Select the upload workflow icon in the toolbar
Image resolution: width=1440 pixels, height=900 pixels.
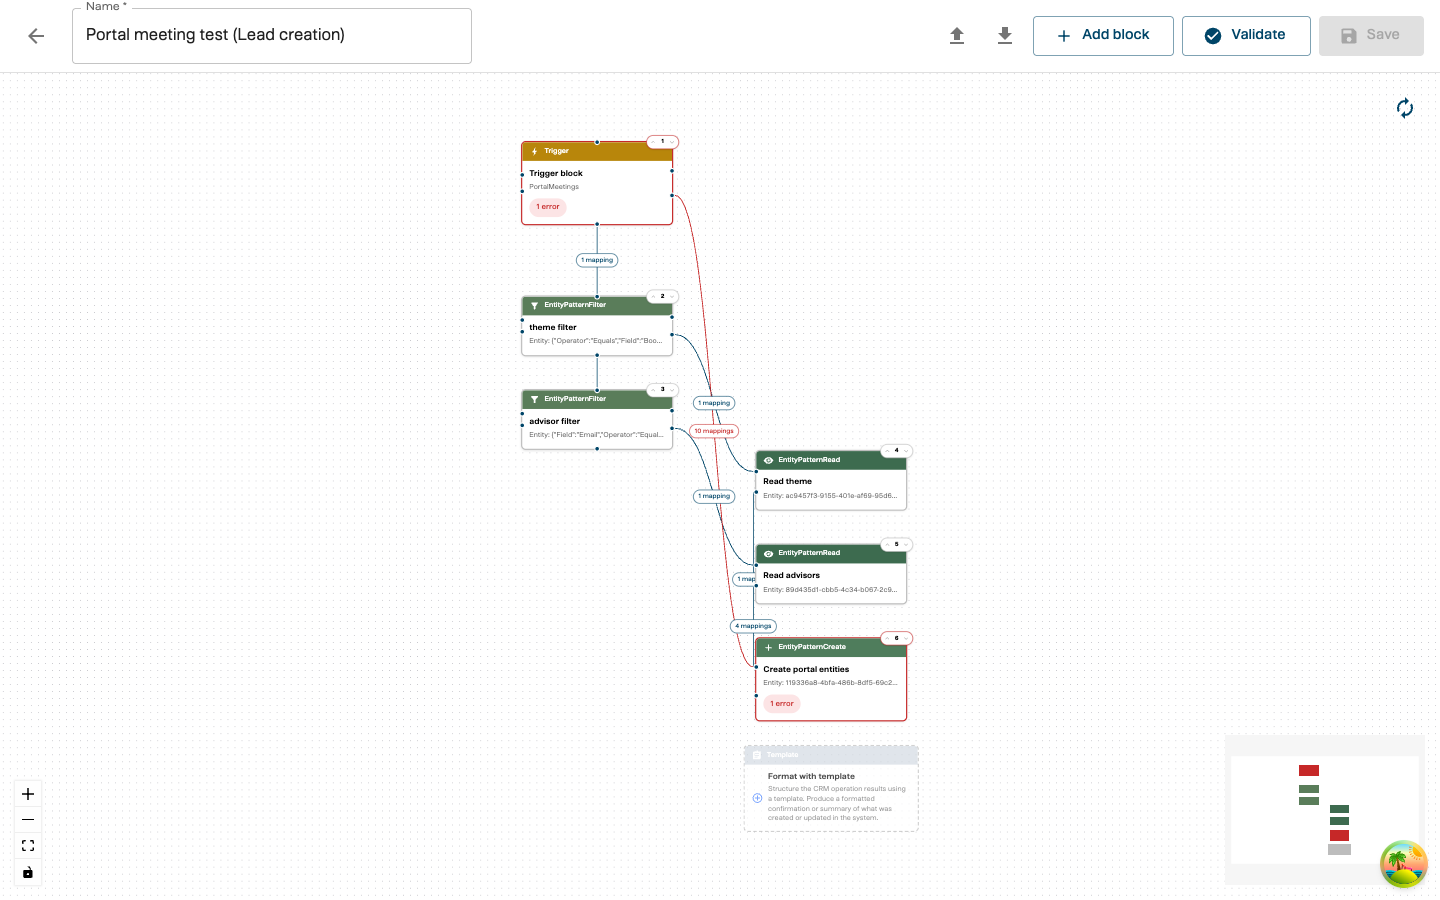click(x=957, y=35)
